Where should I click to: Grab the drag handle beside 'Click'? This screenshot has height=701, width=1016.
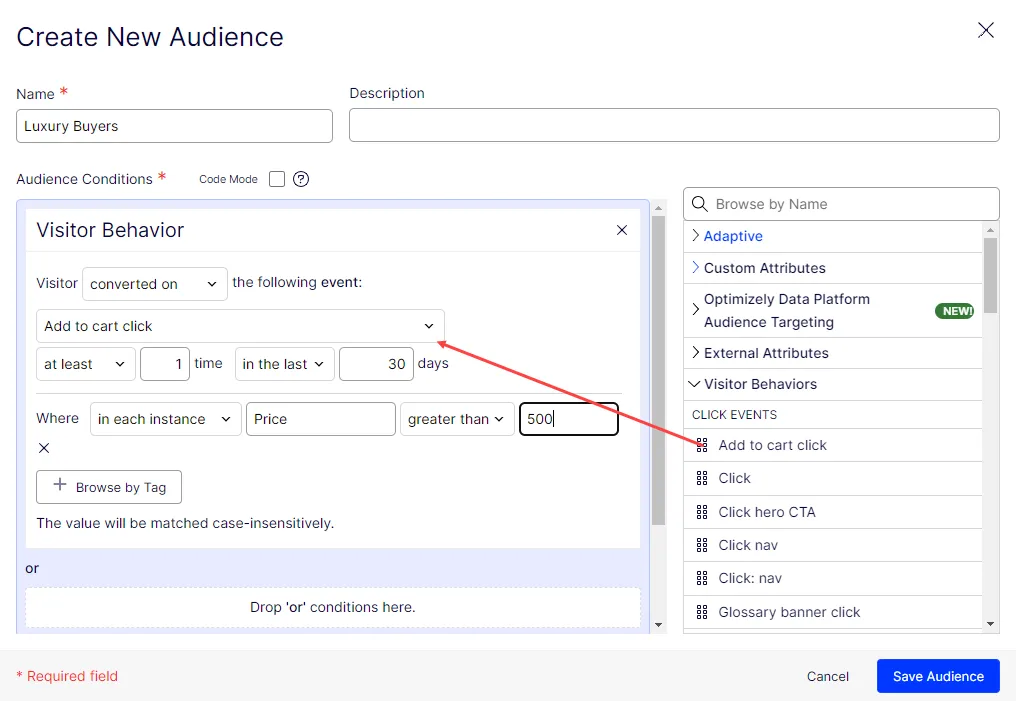coord(702,478)
